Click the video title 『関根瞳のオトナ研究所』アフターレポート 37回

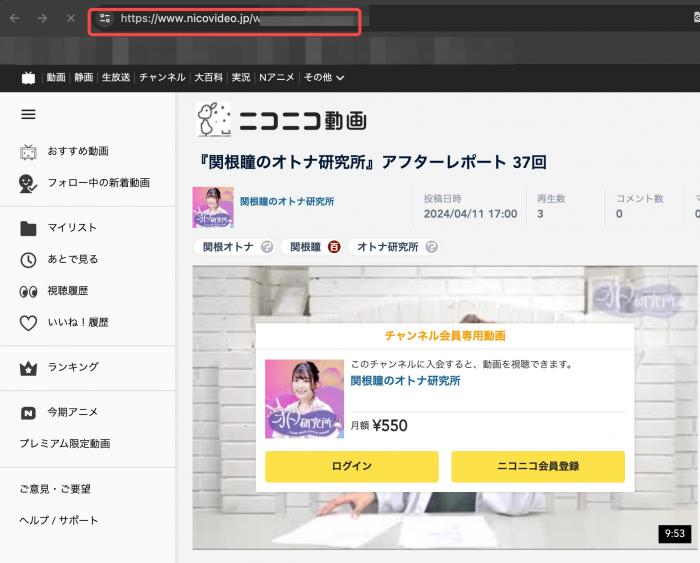pyautogui.click(x=372, y=162)
